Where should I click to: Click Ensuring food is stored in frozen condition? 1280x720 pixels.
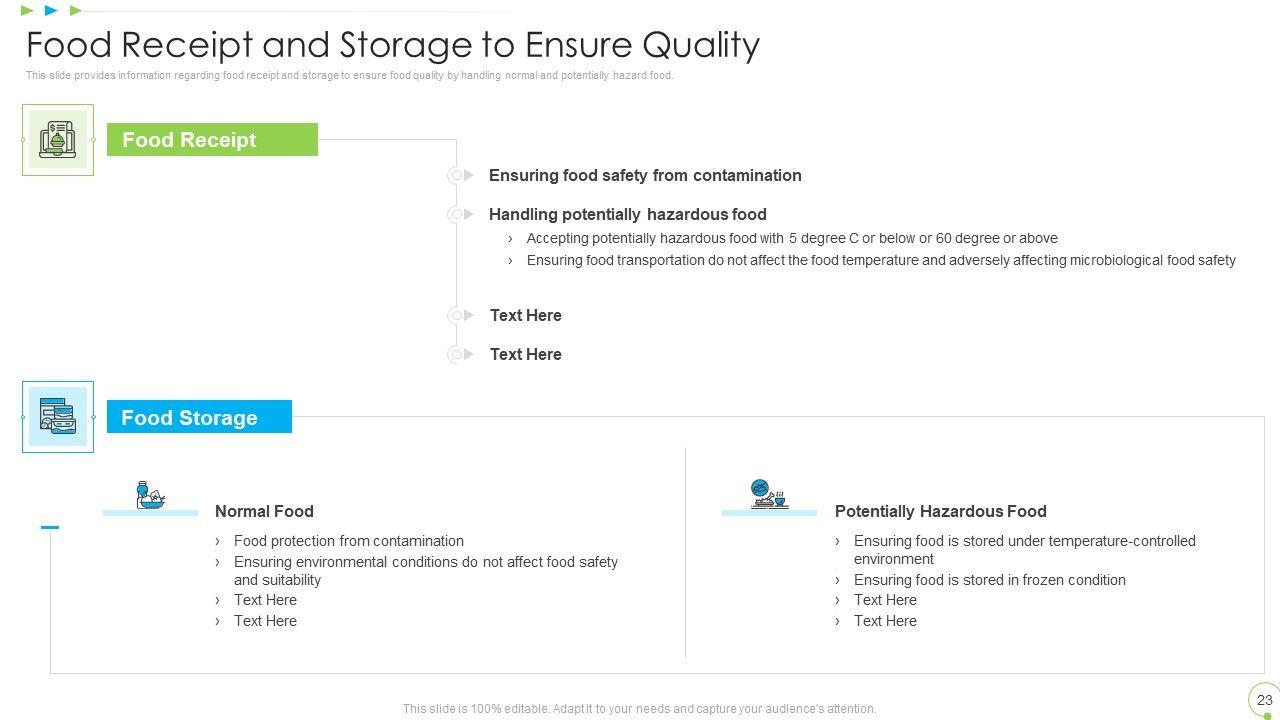click(989, 580)
